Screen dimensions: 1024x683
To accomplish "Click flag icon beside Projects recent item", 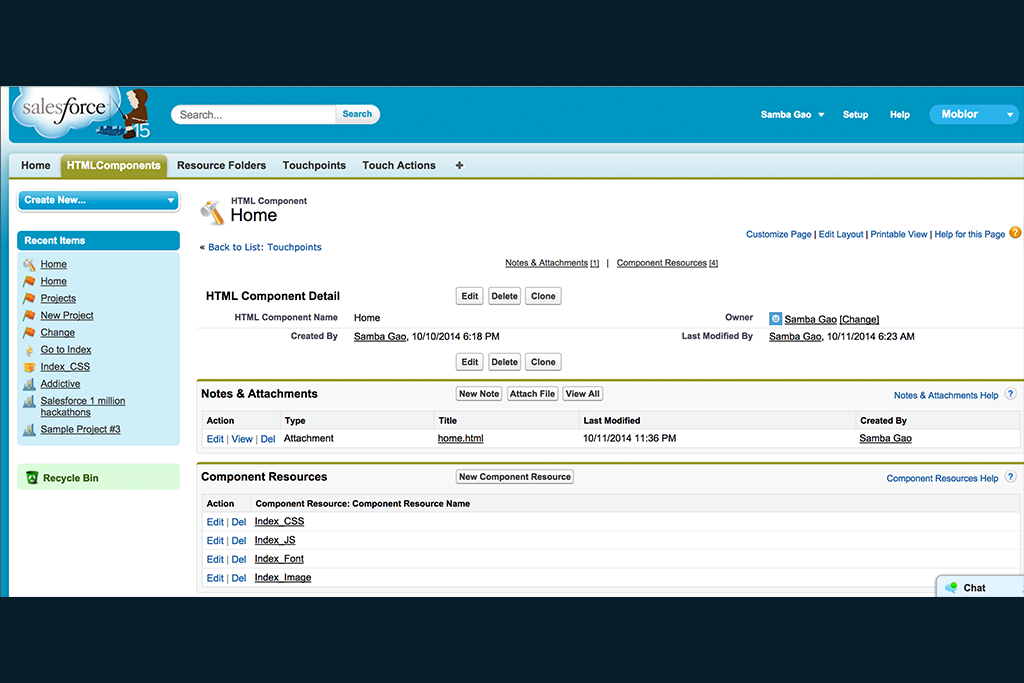I will (29, 298).
